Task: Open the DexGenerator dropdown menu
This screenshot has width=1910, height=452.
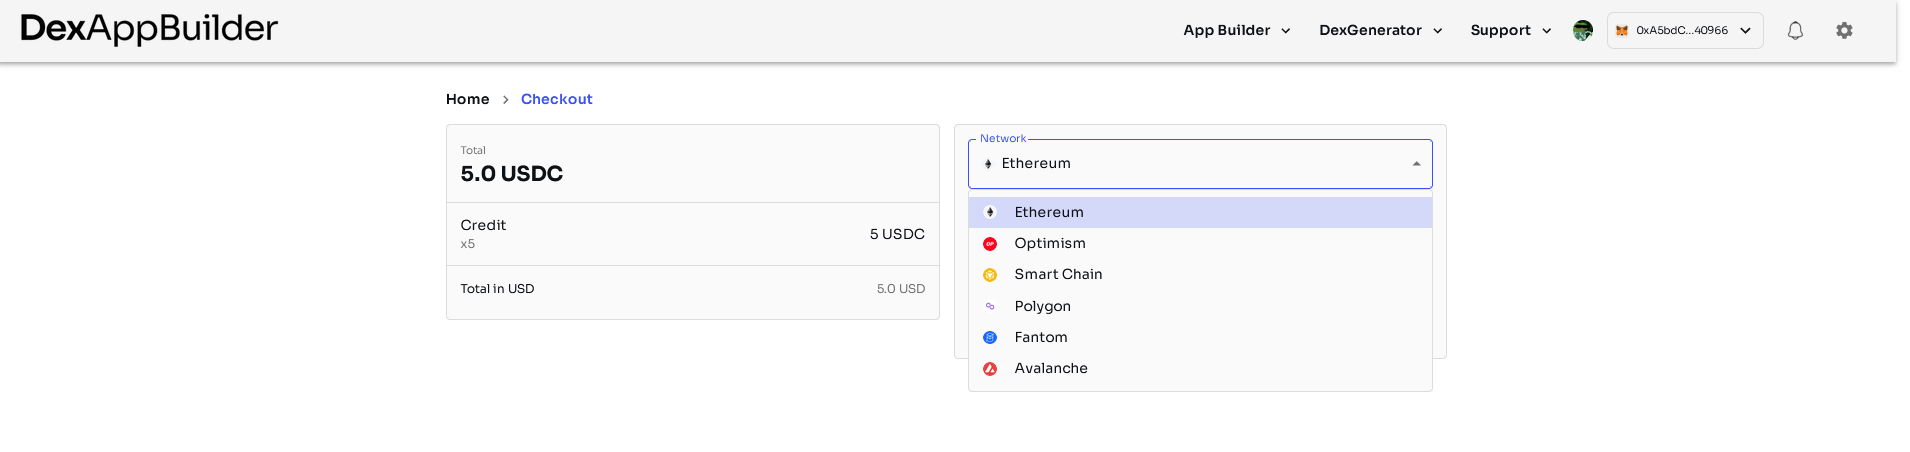Action: pyautogui.click(x=1380, y=31)
